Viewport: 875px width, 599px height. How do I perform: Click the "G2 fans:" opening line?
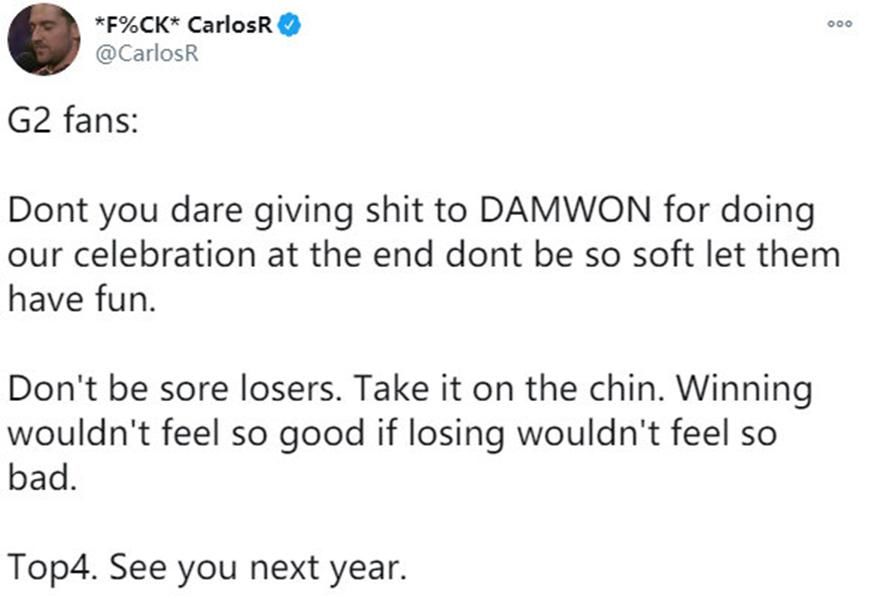coord(73,120)
